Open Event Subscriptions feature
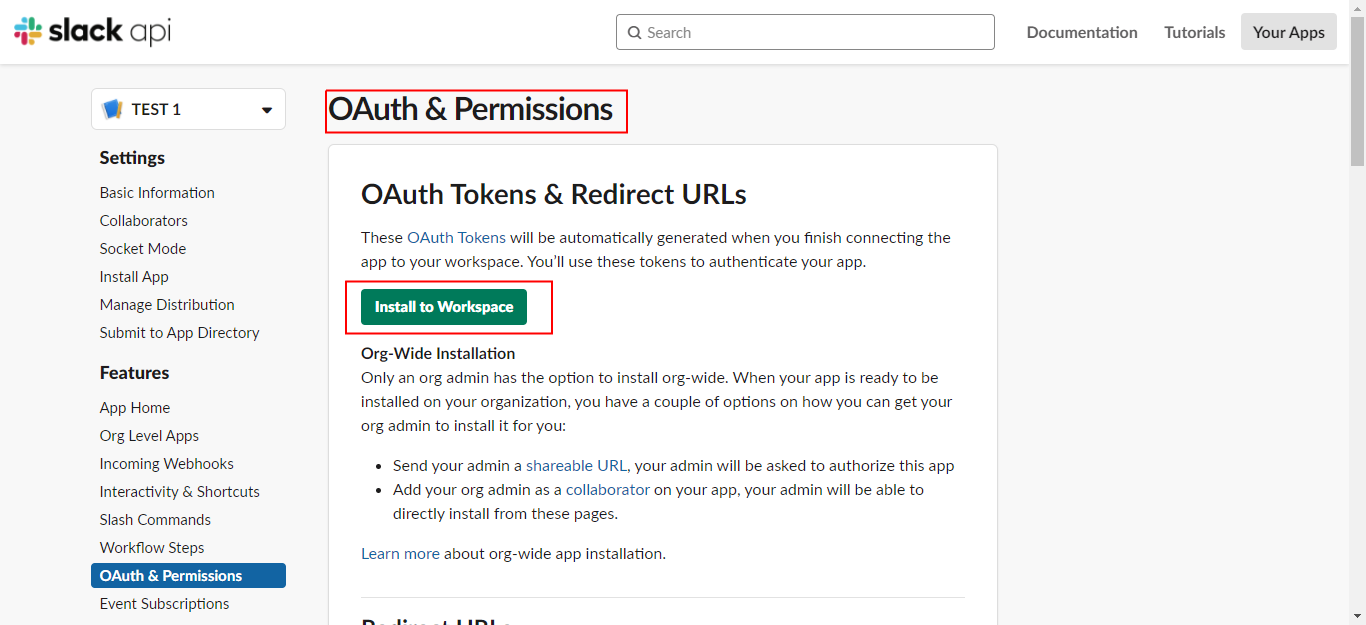 pyautogui.click(x=165, y=603)
